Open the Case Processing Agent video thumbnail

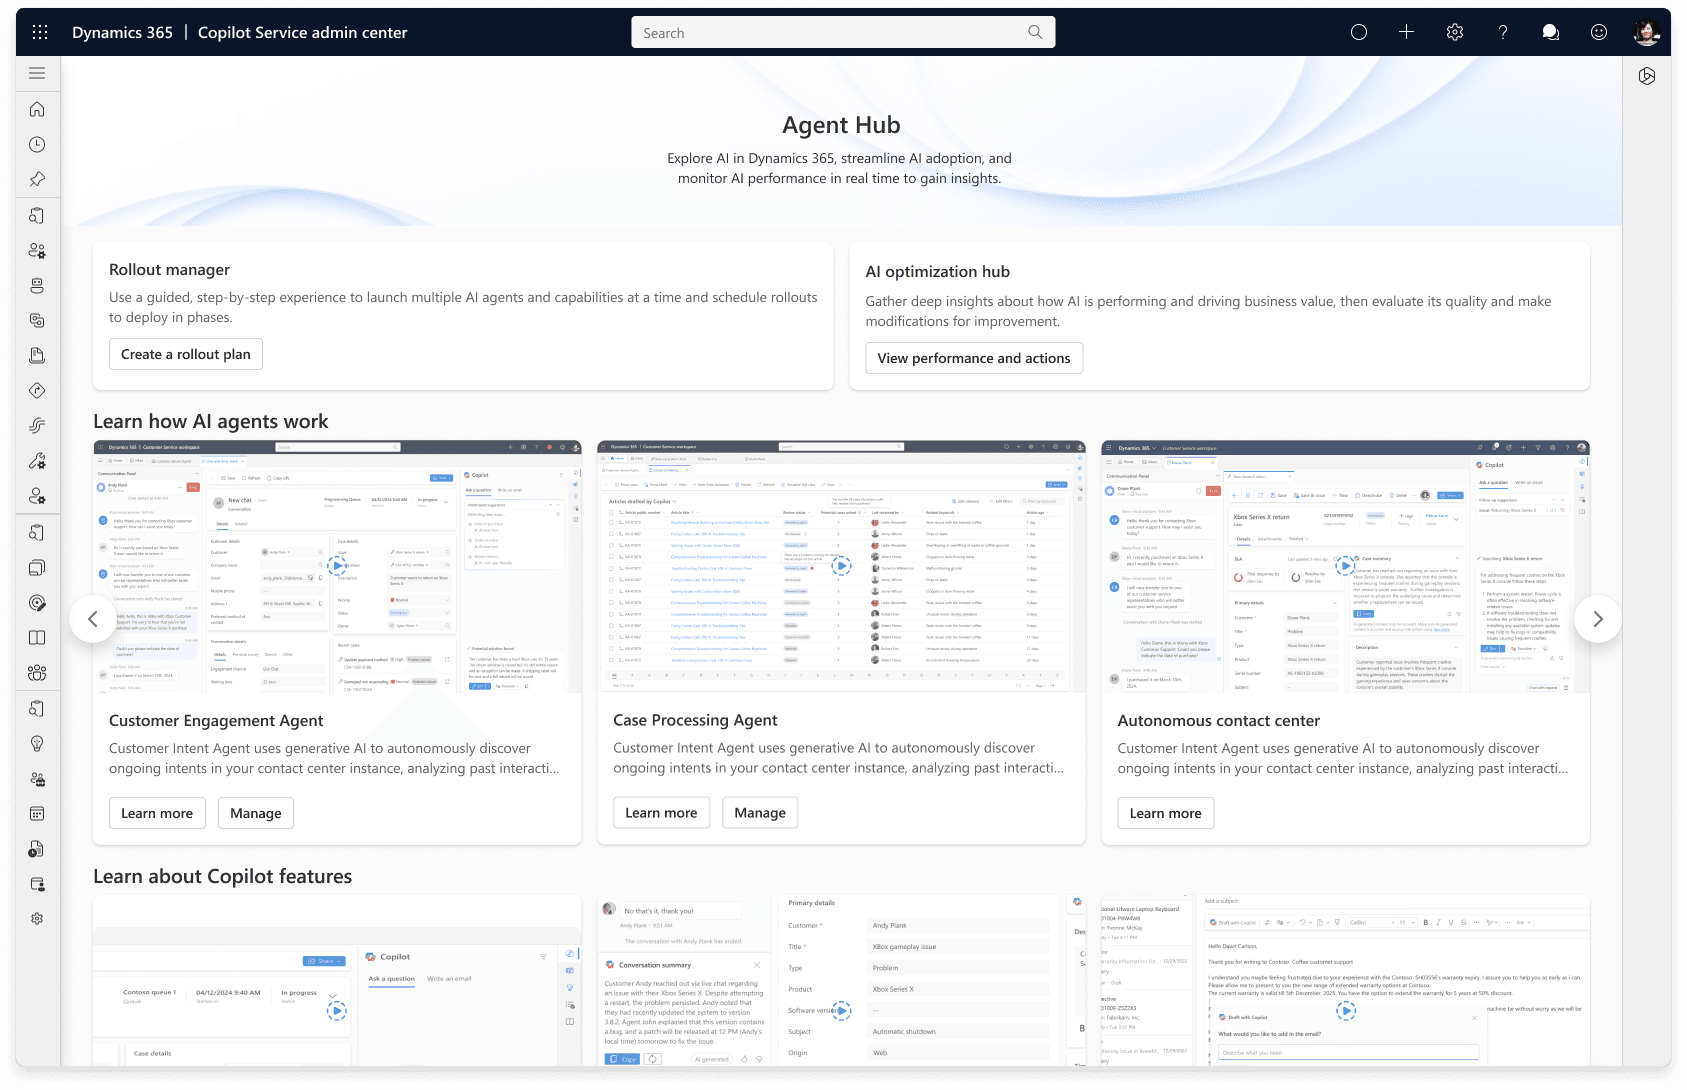coord(841,566)
